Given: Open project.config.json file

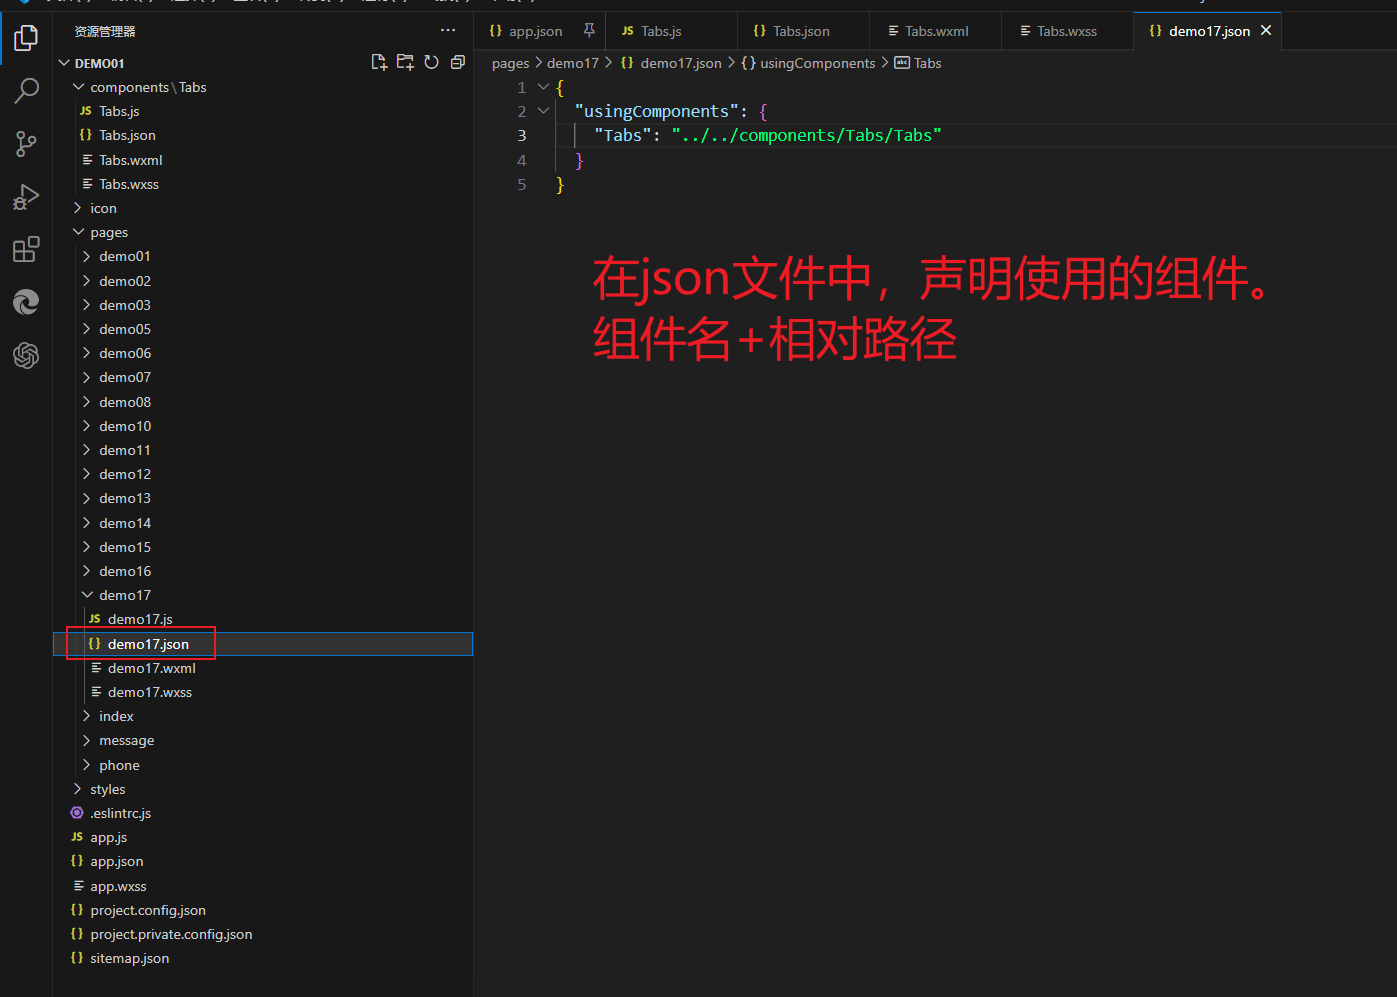Looking at the screenshot, I should coord(262,910).
